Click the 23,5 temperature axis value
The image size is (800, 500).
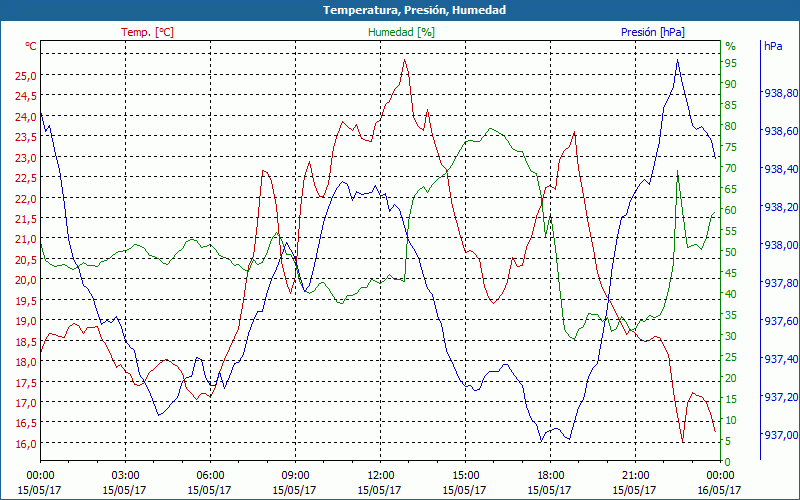(x=25, y=137)
